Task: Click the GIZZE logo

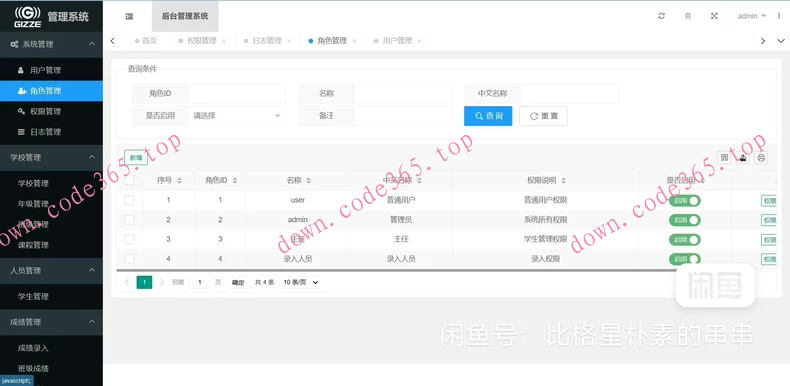Action: pyautogui.click(x=28, y=17)
